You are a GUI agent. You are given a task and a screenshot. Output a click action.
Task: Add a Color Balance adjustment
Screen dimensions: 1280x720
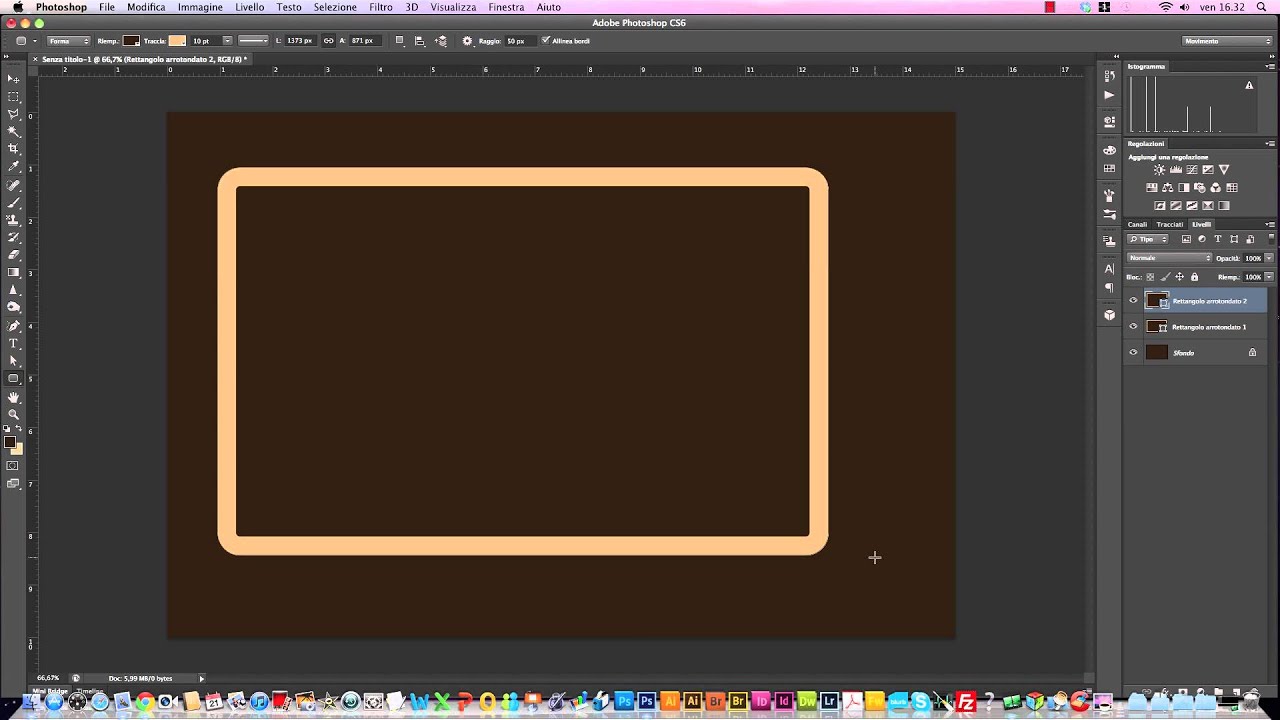1167,188
